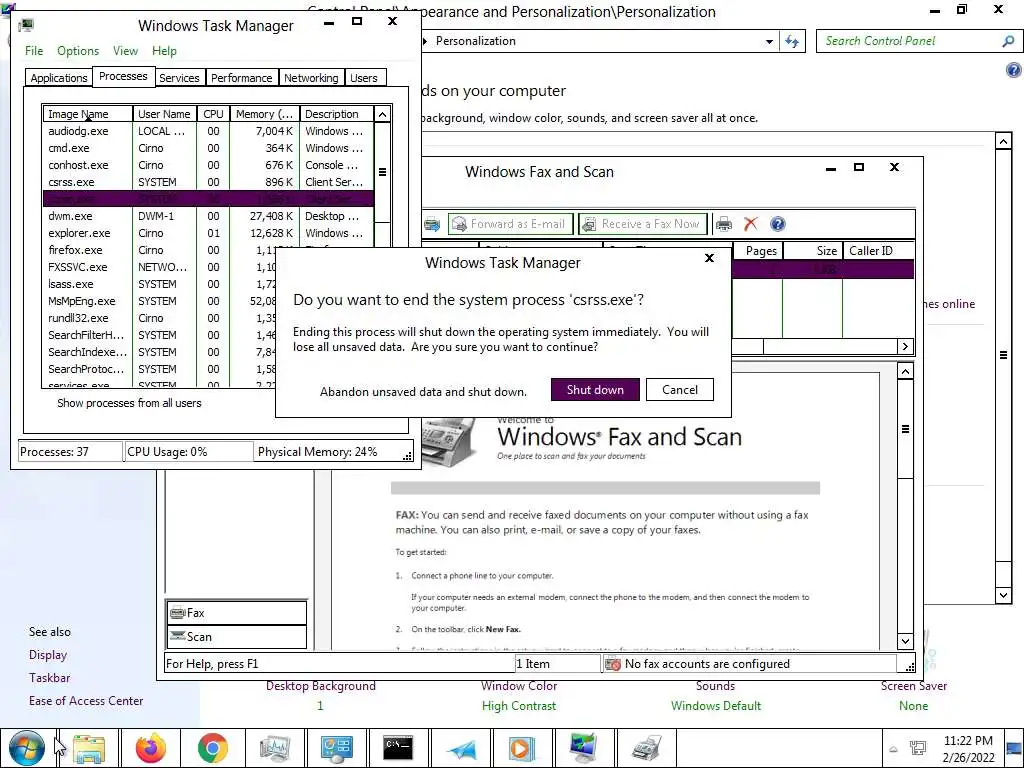This screenshot has width=1024, height=768.
Task: Click the fax preview pane scrollbar thumb
Action: pos(905,429)
